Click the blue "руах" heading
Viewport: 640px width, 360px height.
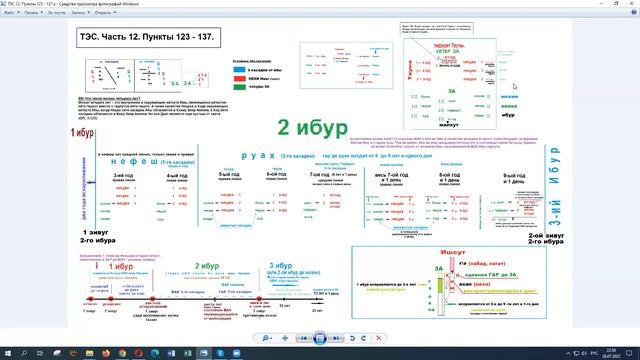[x=258, y=156]
